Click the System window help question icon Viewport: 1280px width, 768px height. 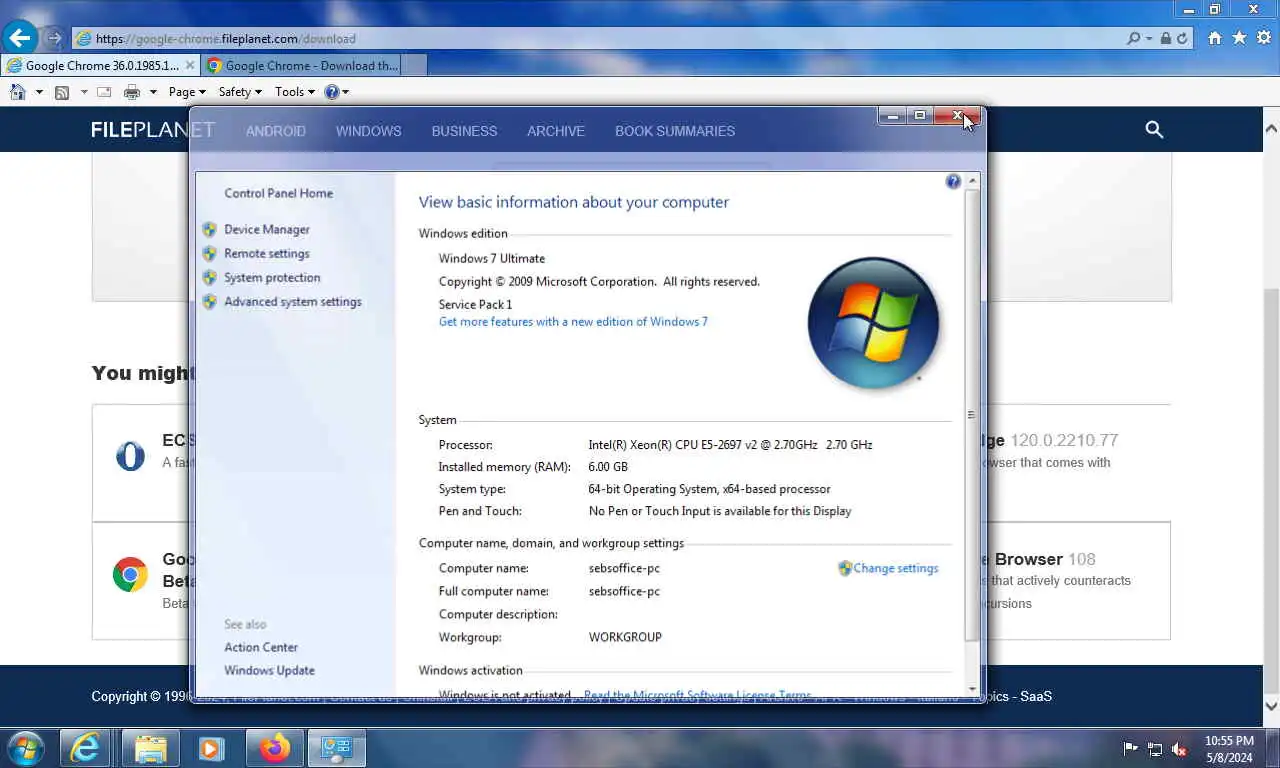pos(953,181)
